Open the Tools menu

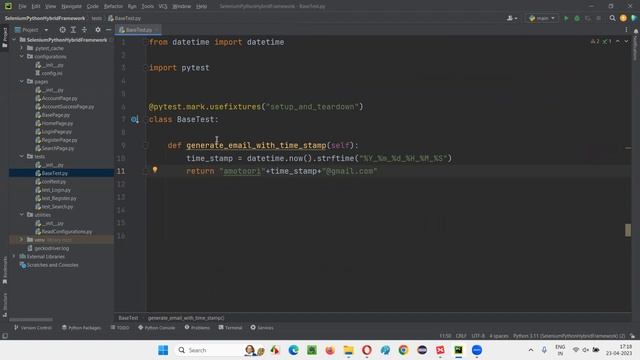coord(147,7)
